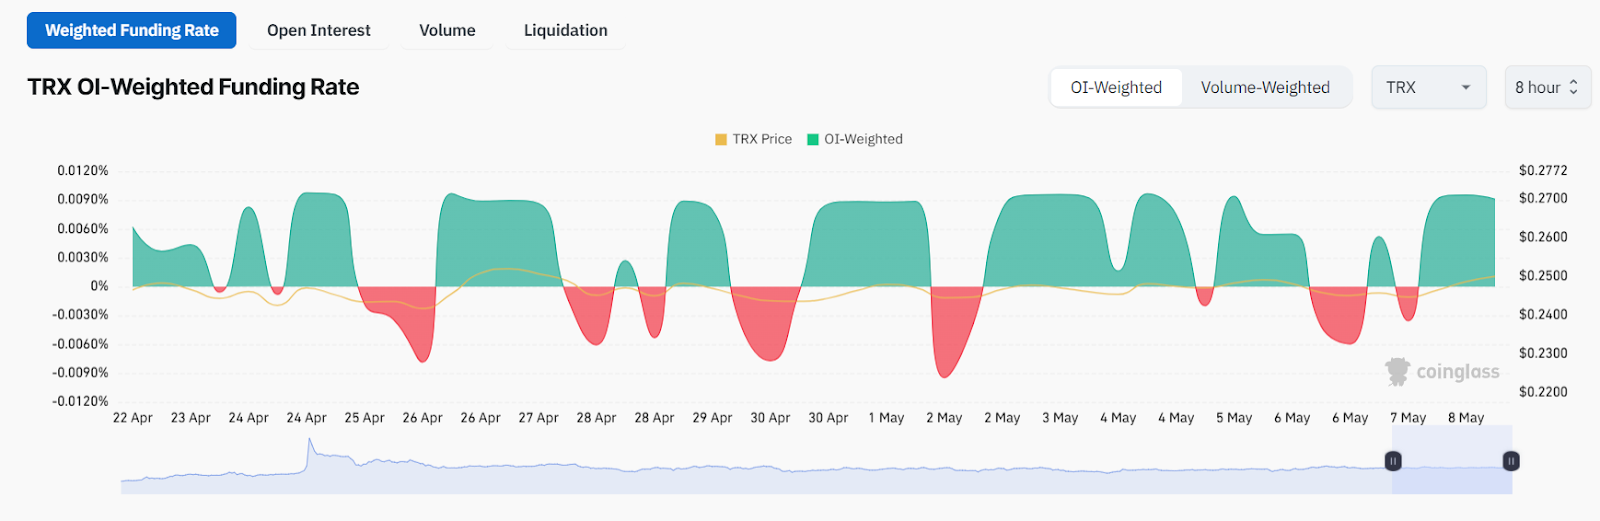Click the $0.2772 price axis label
This screenshot has height=521, width=1600.
(1543, 171)
